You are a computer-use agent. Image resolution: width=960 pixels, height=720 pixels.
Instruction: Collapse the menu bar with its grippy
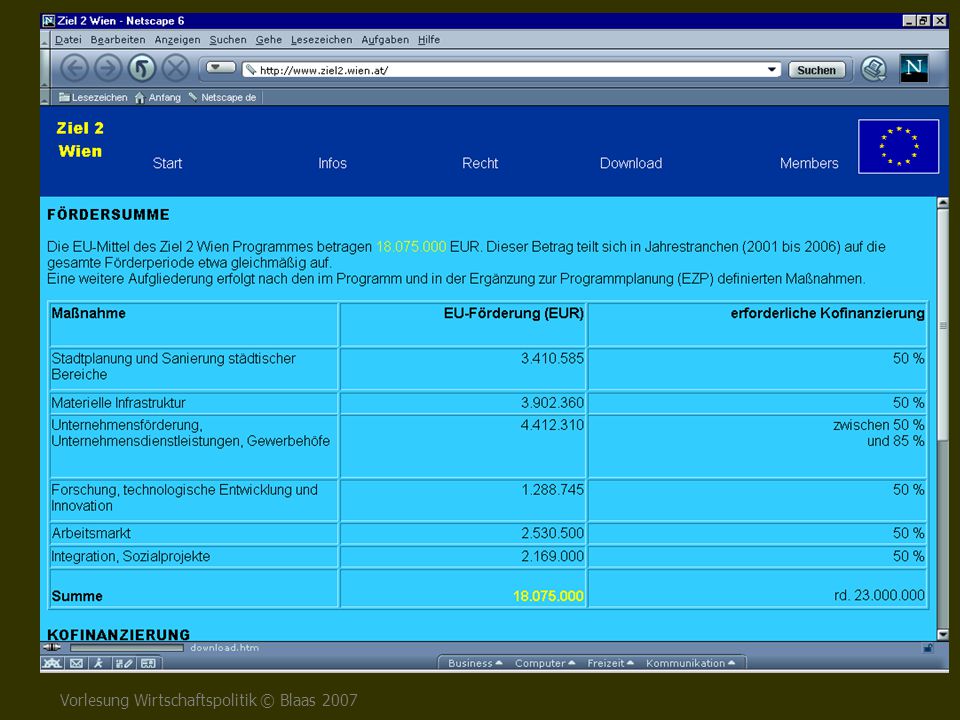point(44,40)
